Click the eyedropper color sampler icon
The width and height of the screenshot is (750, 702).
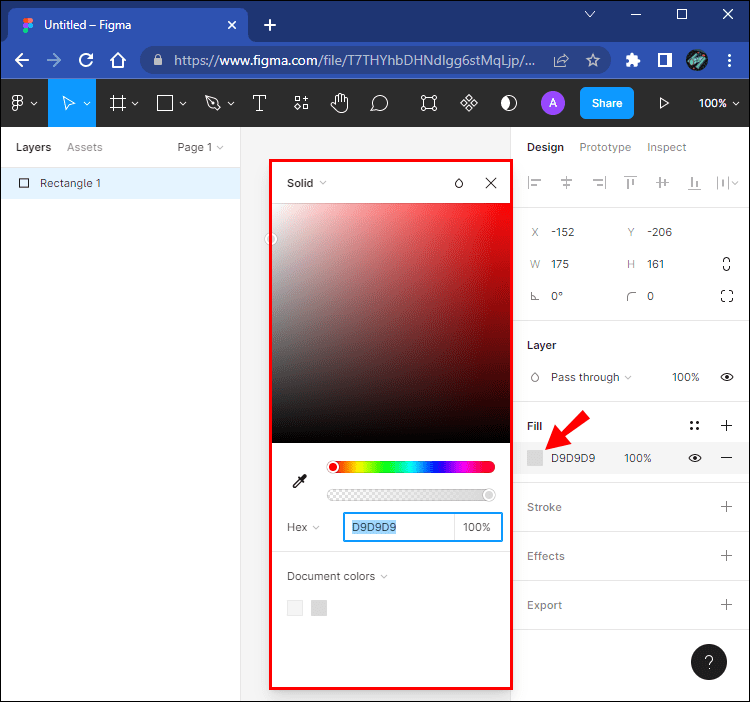pyautogui.click(x=299, y=481)
